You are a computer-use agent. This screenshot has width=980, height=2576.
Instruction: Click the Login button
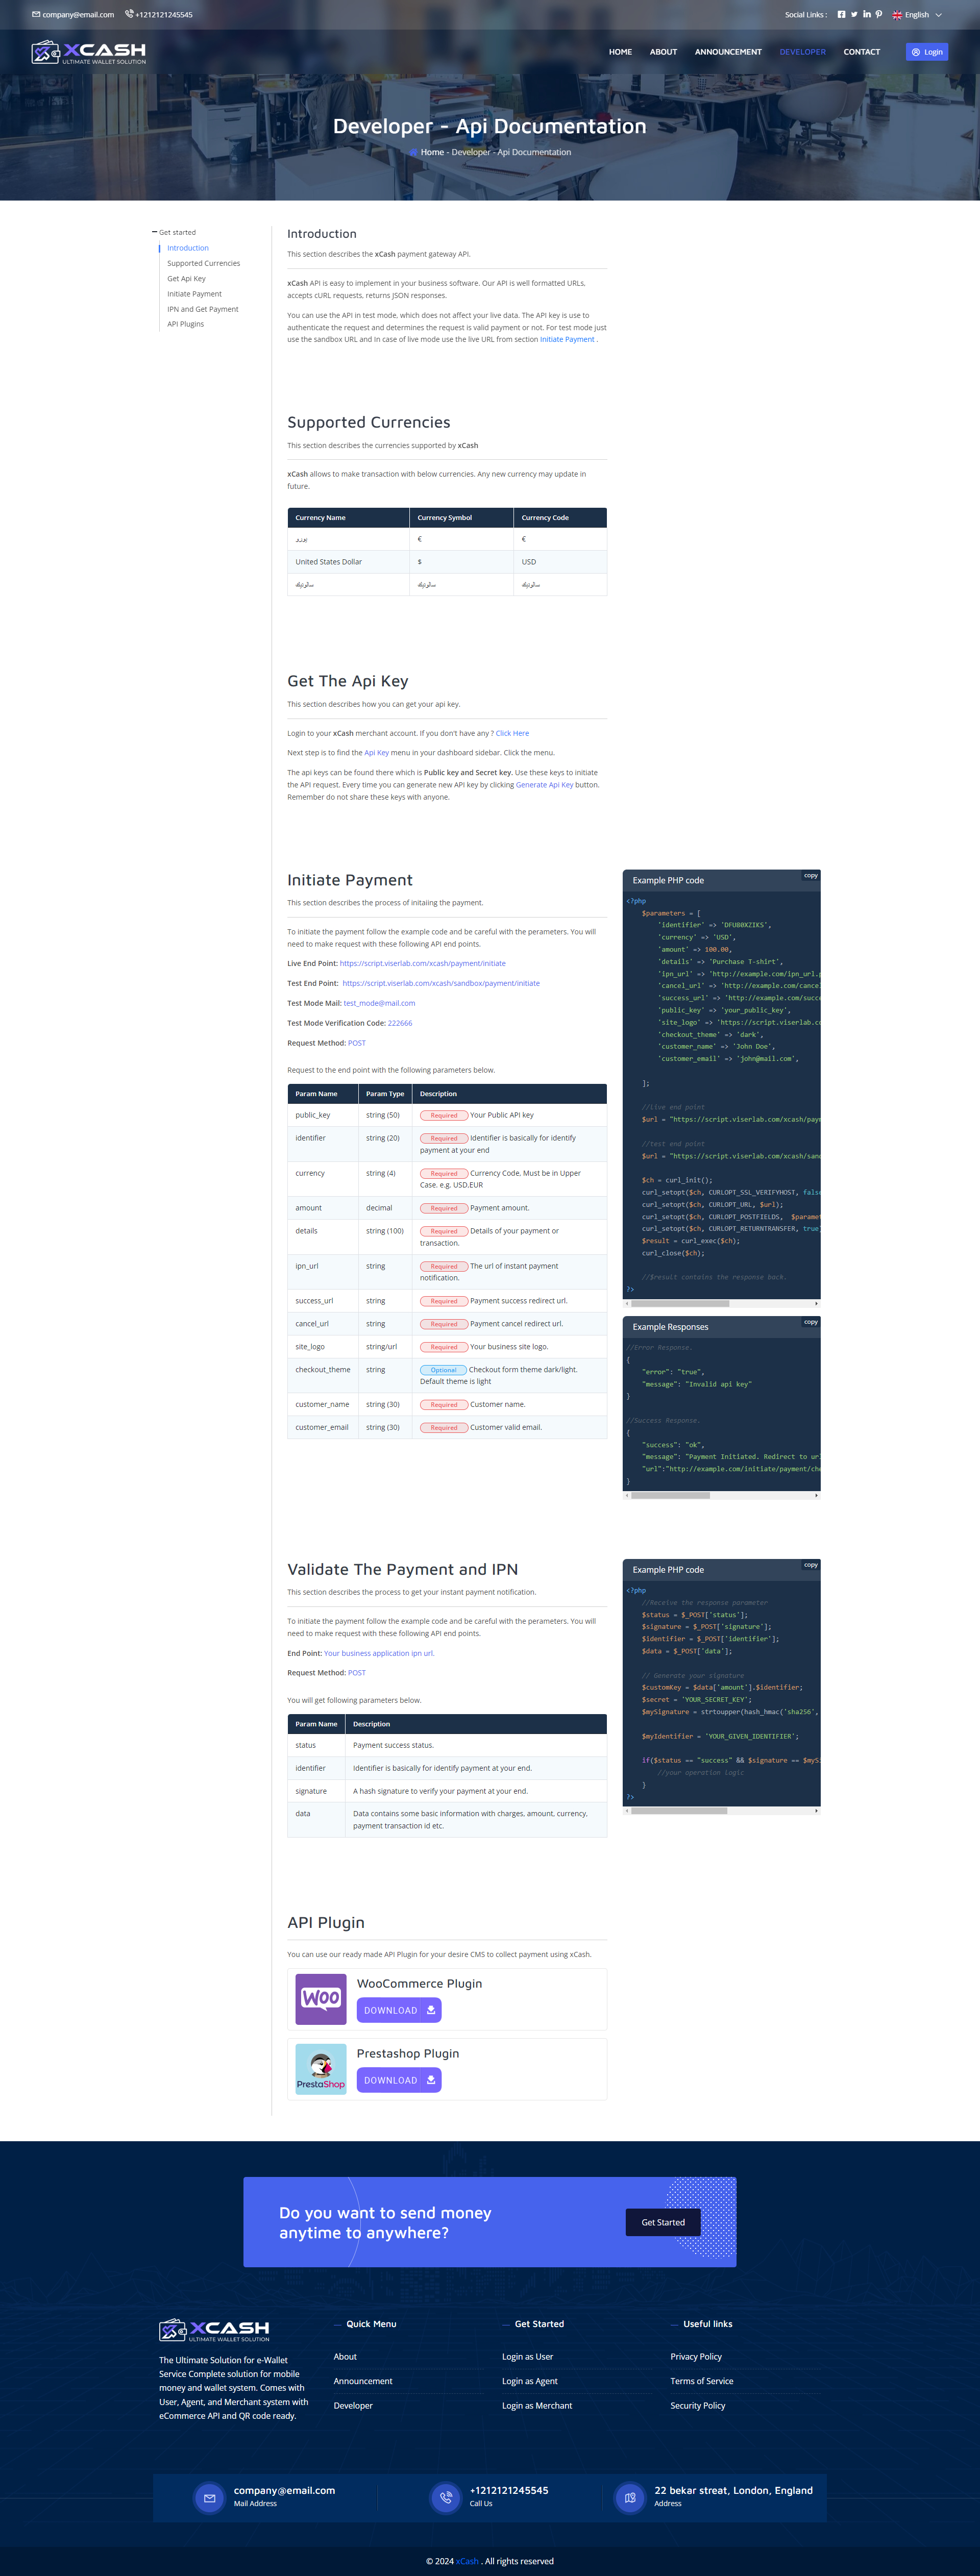[926, 52]
